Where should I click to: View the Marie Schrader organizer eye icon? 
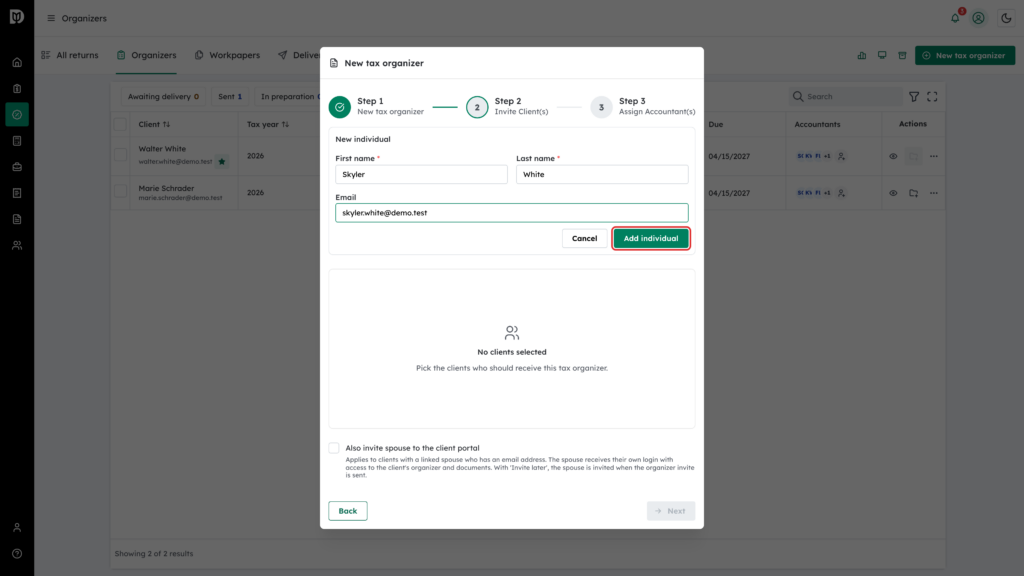pyautogui.click(x=893, y=193)
